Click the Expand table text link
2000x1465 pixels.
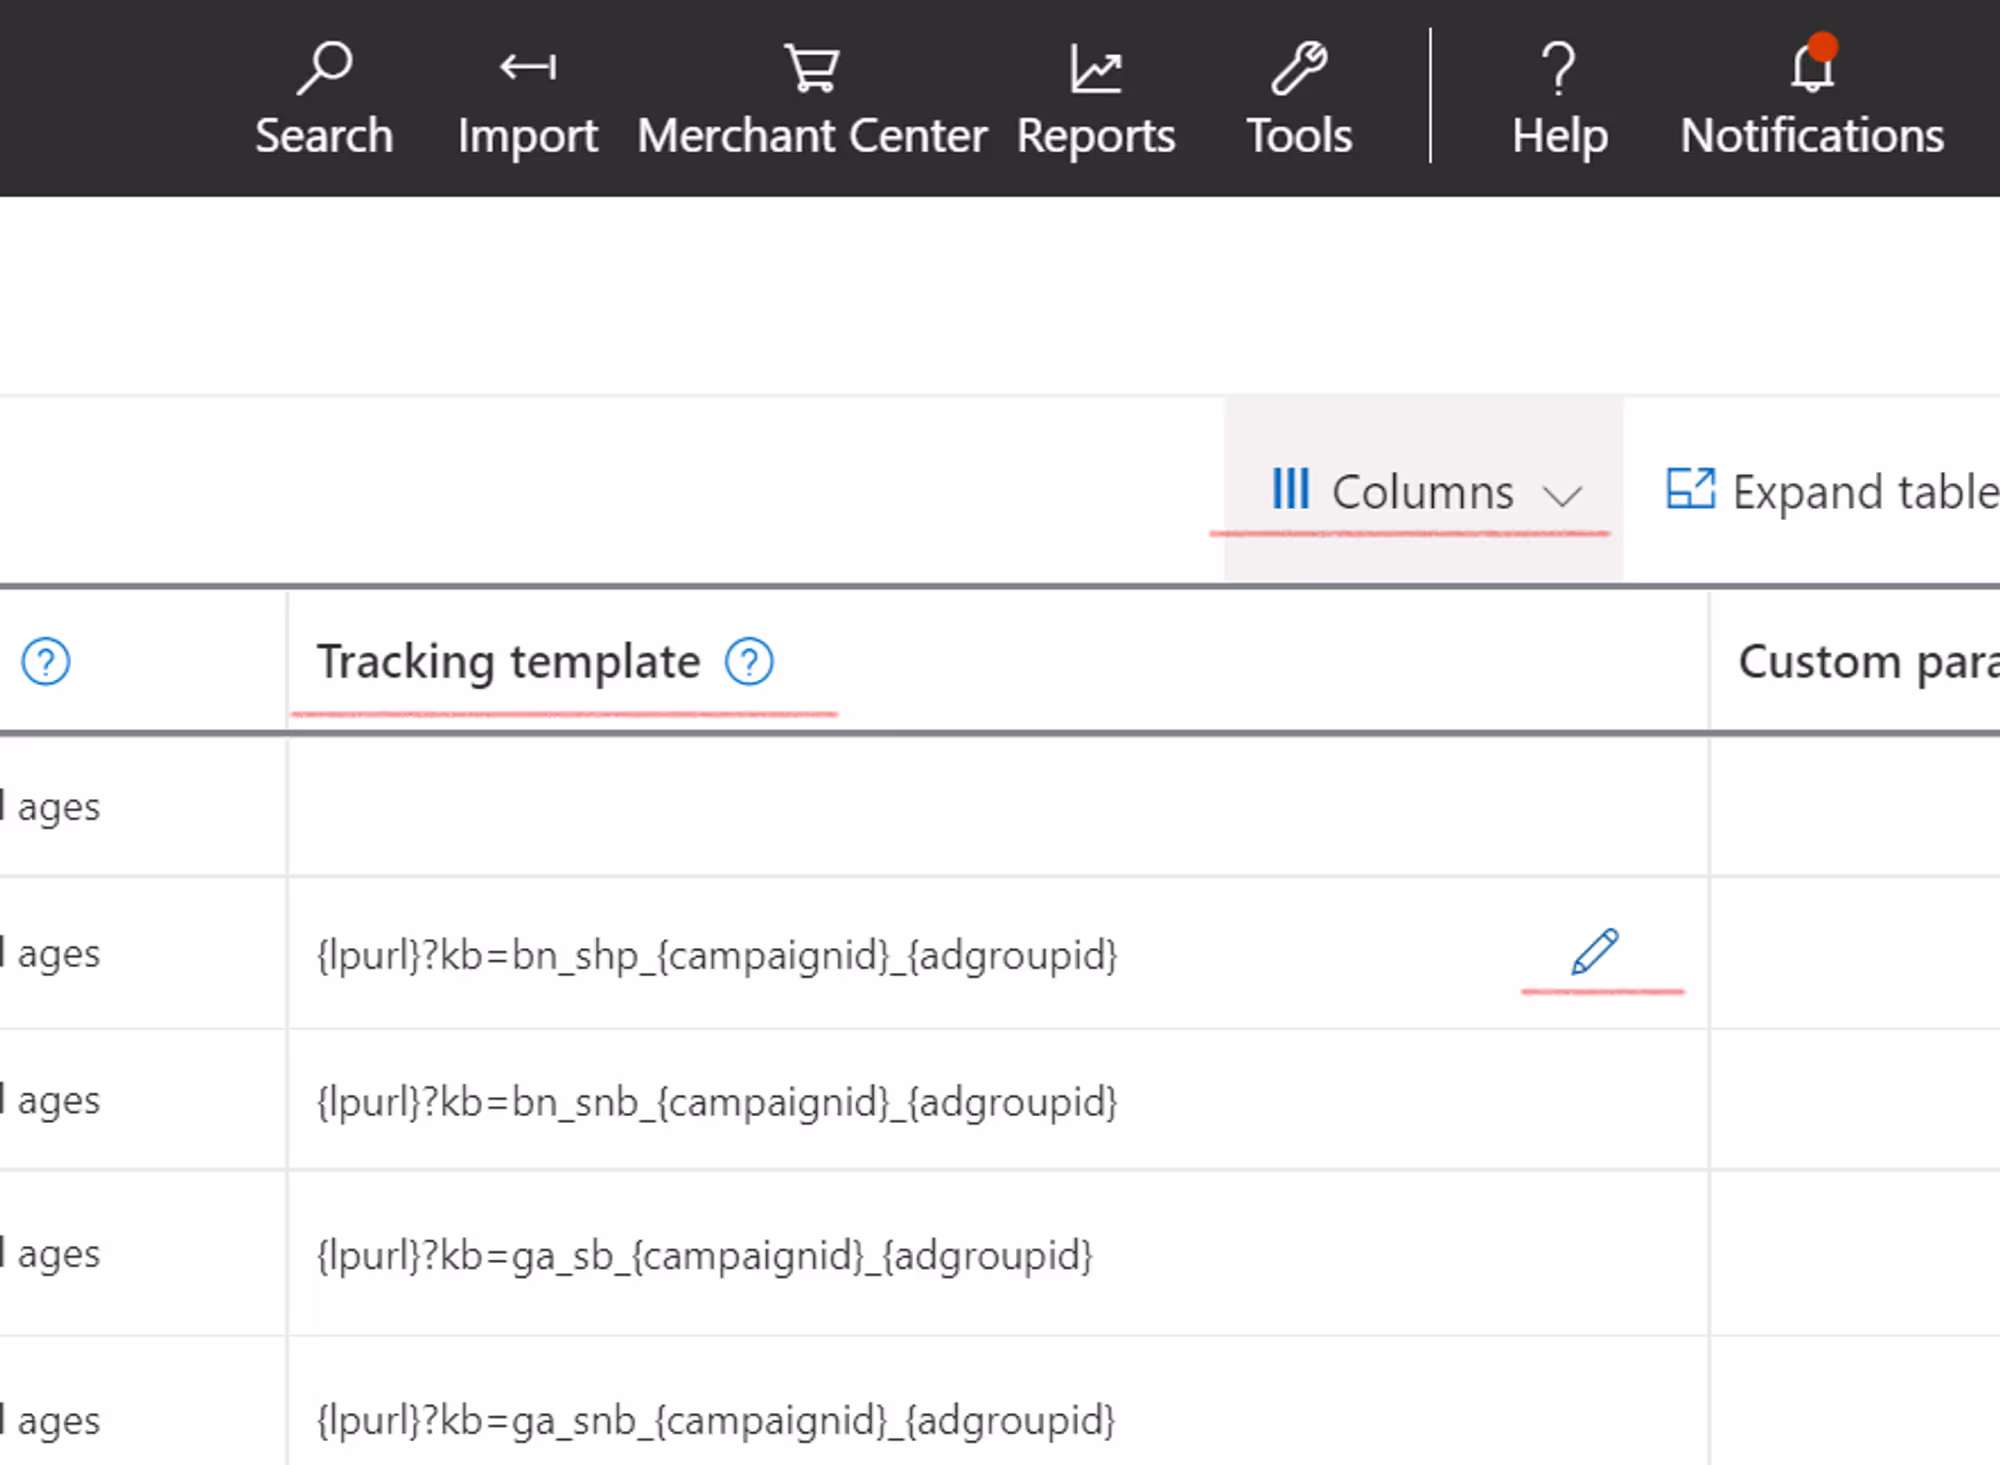point(1864,492)
